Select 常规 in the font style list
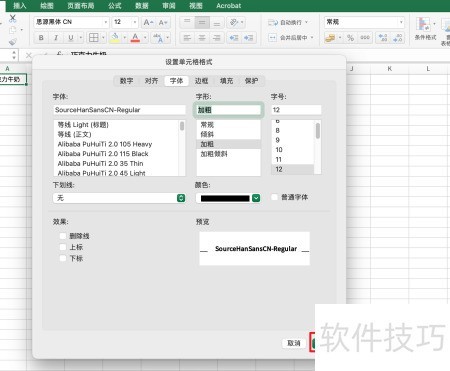Viewport: 450px width, 371px height. tap(229, 125)
